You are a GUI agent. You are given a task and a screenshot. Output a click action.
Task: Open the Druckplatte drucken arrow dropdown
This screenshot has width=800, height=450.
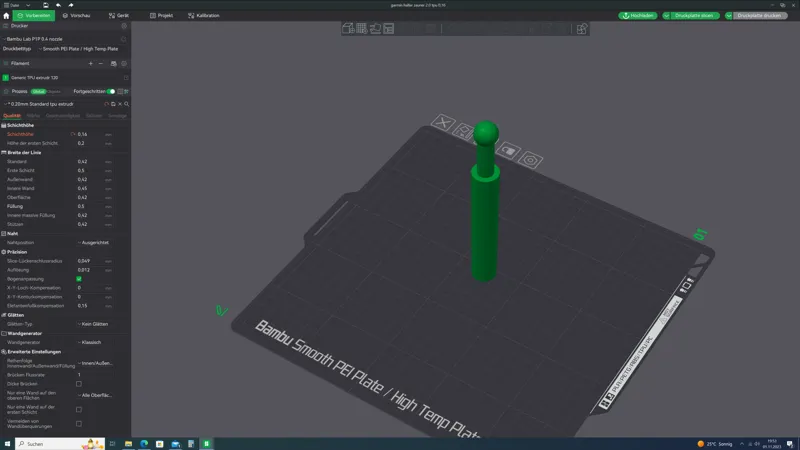click(x=729, y=16)
